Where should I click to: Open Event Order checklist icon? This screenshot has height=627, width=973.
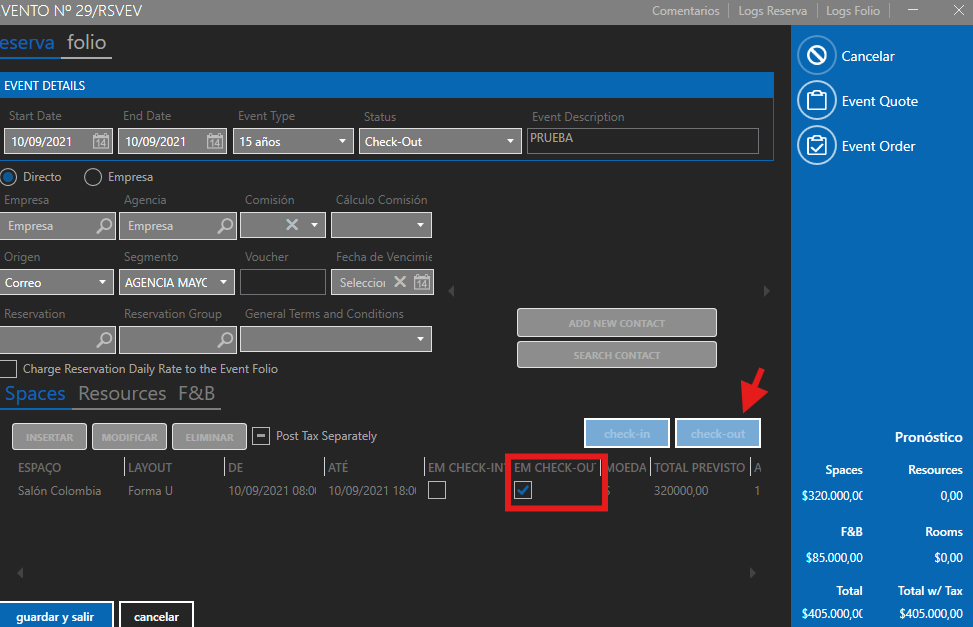coord(816,146)
